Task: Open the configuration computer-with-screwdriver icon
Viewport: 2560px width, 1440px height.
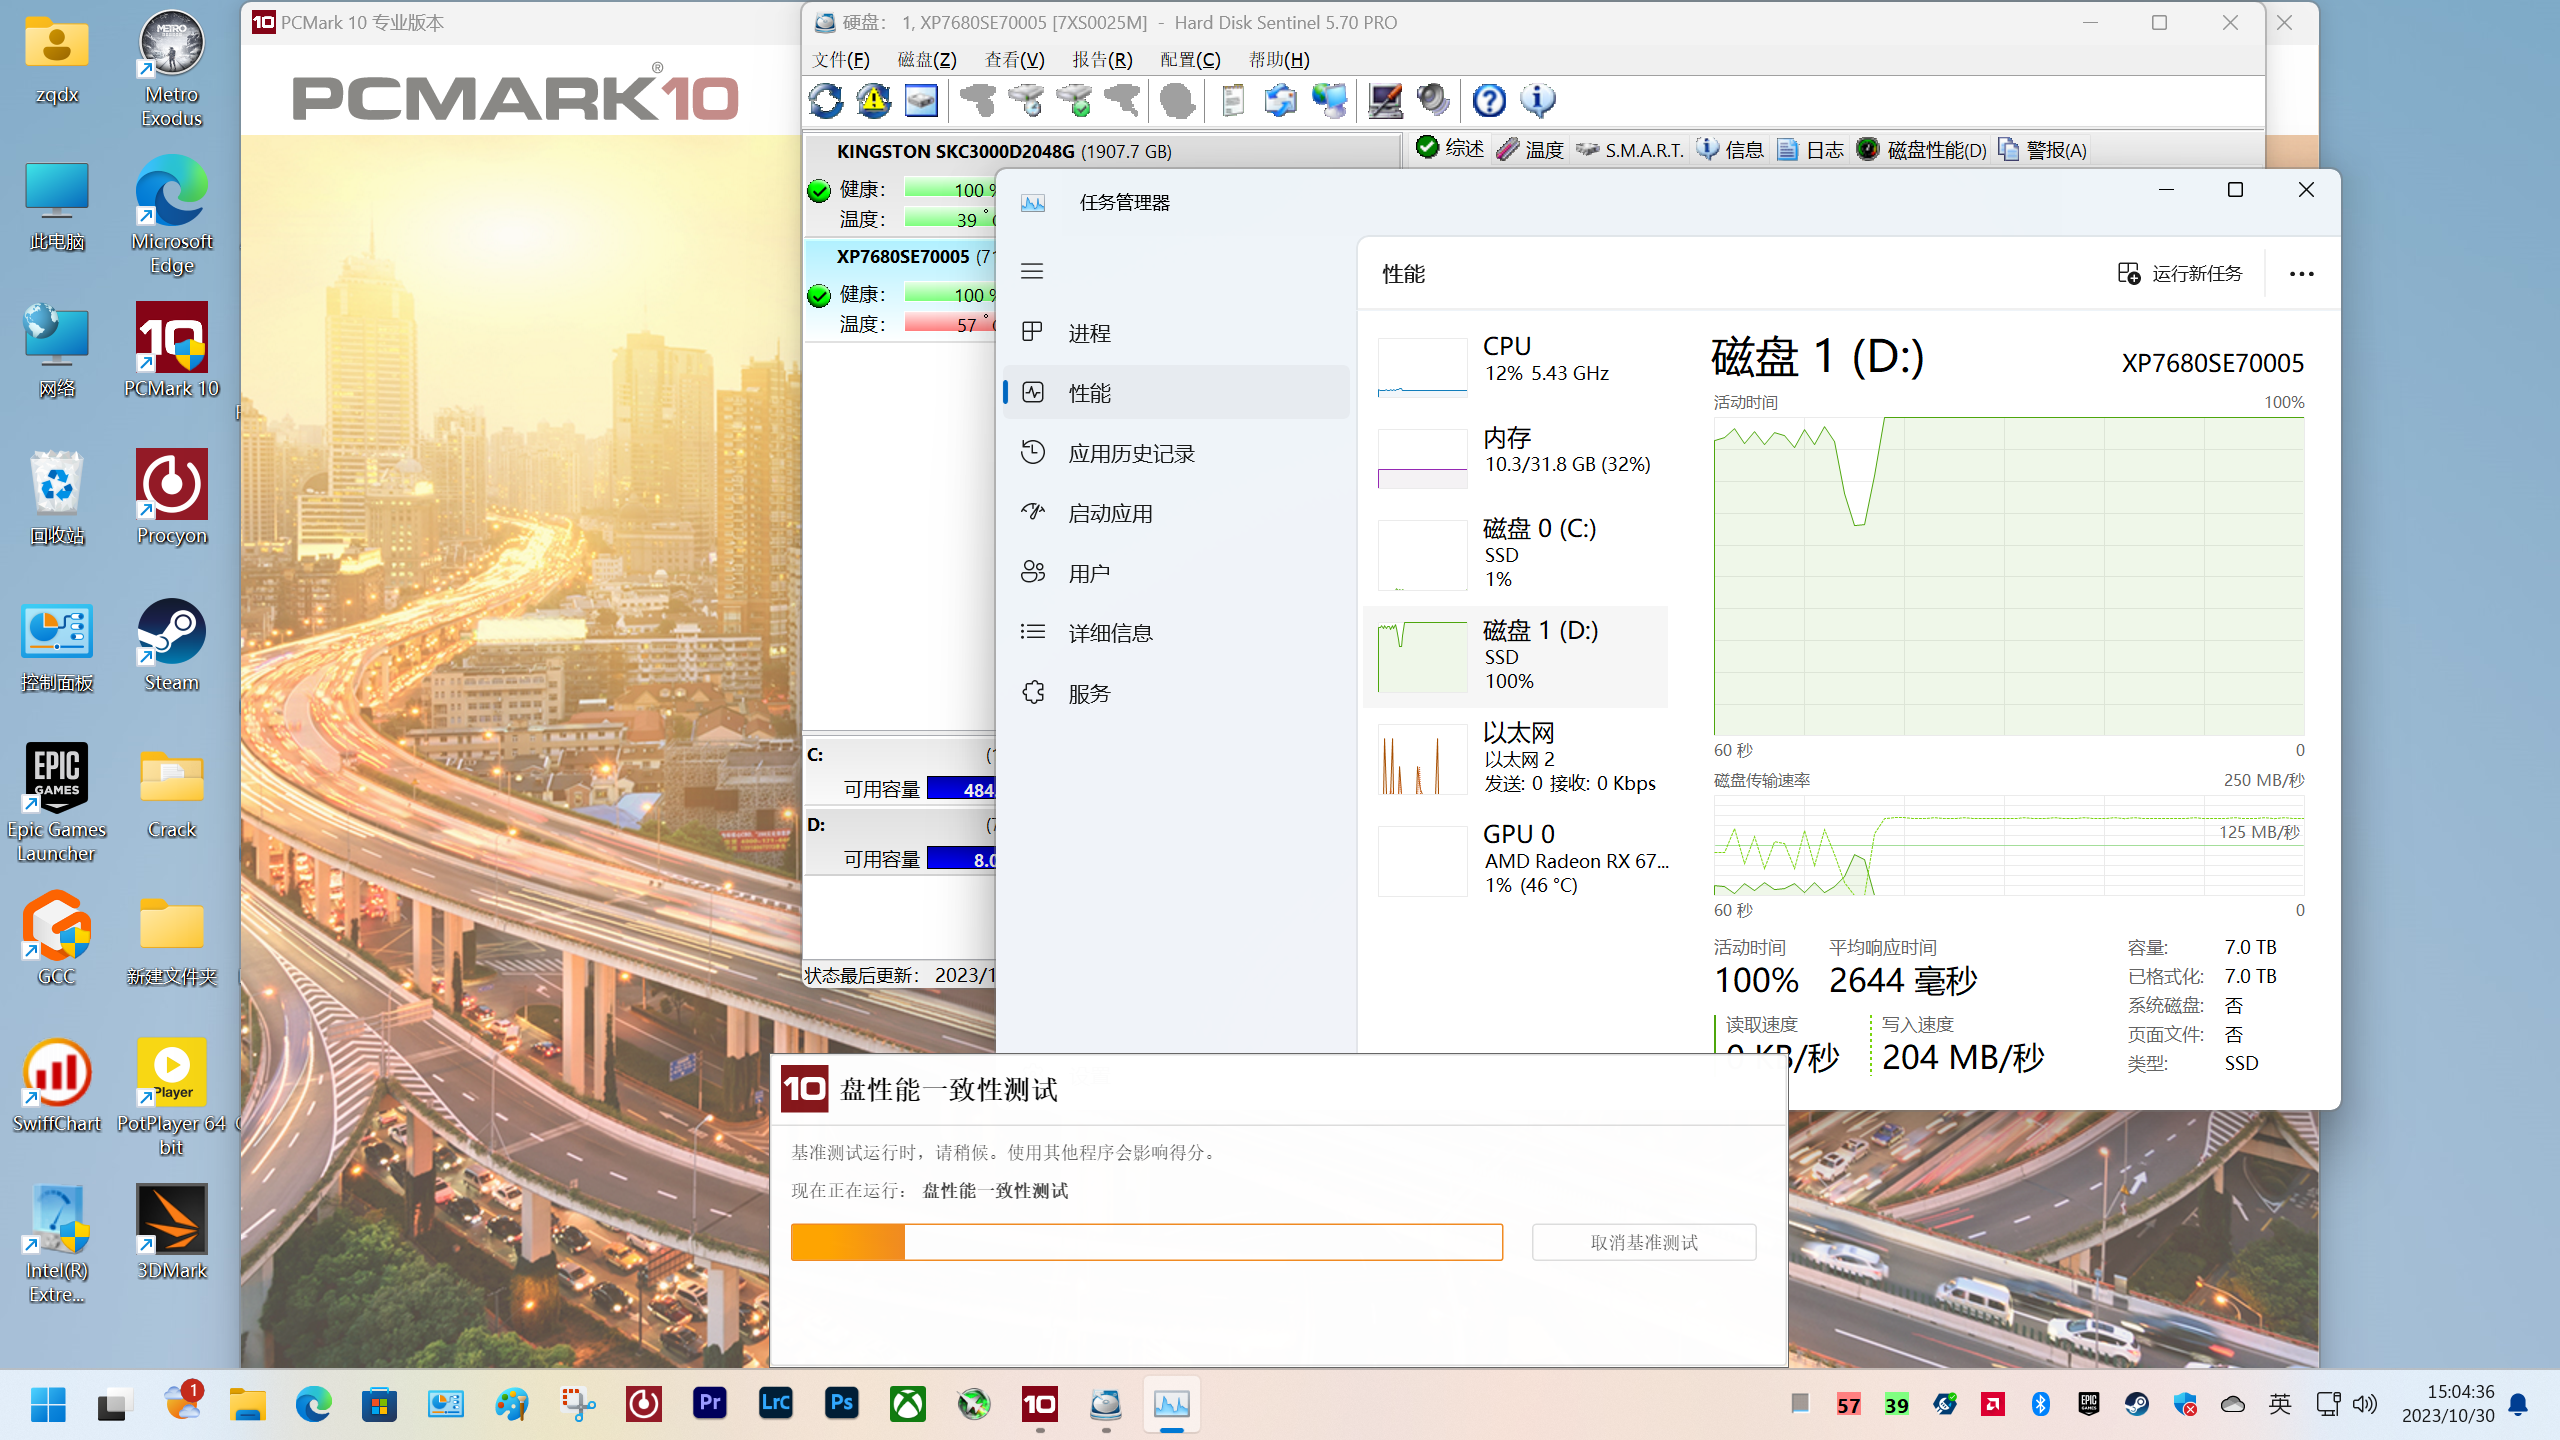Action: coord(1385,100)
